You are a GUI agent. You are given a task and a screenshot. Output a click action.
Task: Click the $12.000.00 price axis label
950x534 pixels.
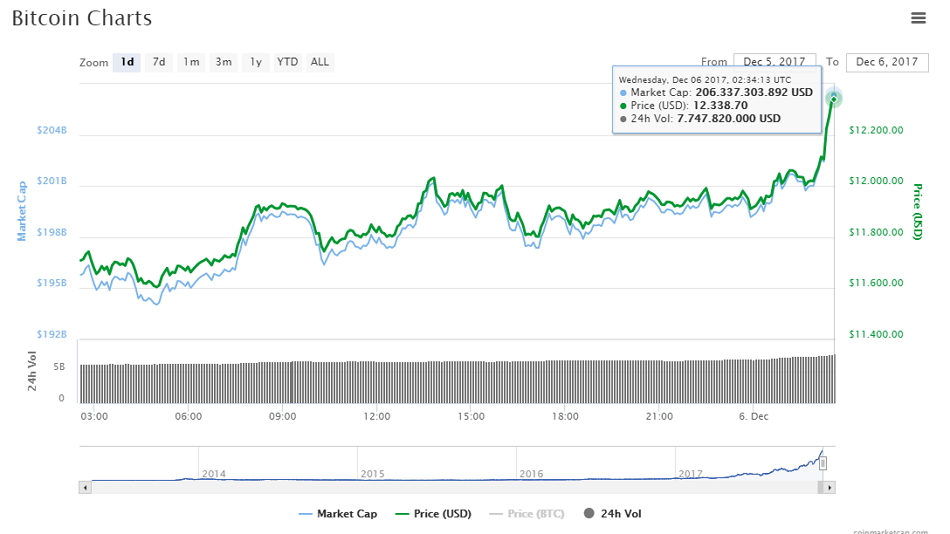(x=876, y=181)
